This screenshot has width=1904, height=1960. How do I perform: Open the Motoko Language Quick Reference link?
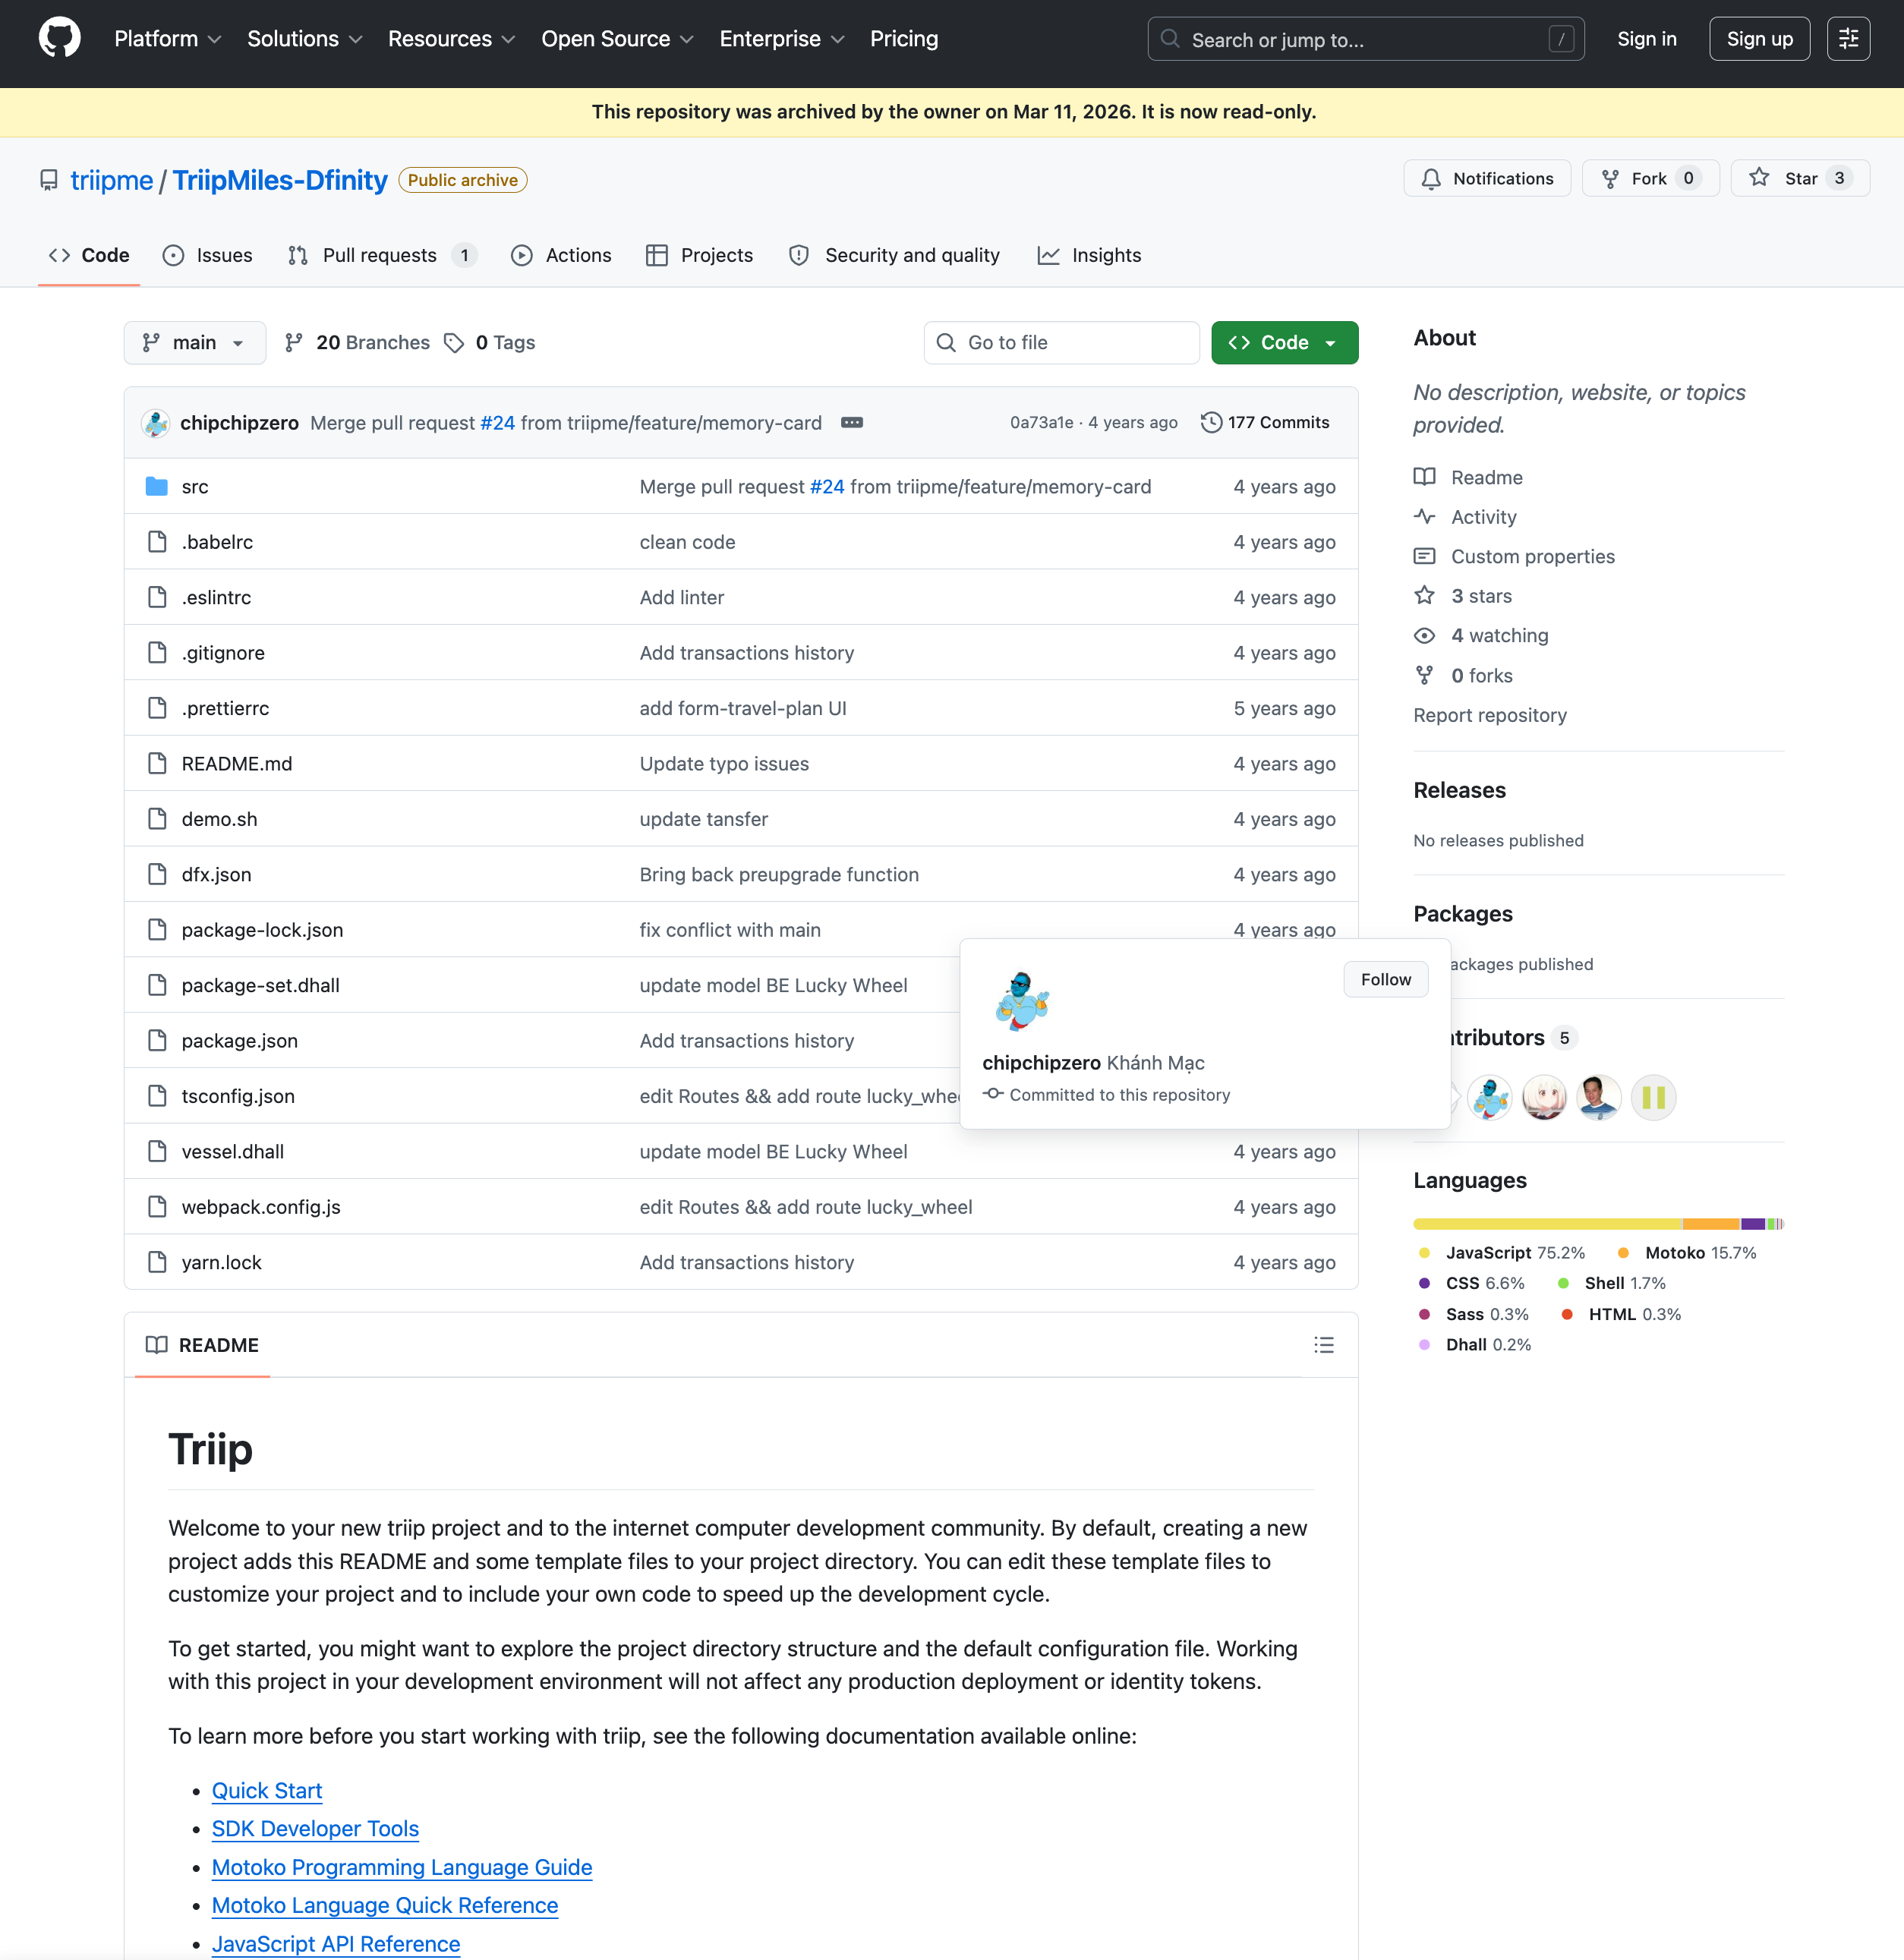pos(385,1906)
